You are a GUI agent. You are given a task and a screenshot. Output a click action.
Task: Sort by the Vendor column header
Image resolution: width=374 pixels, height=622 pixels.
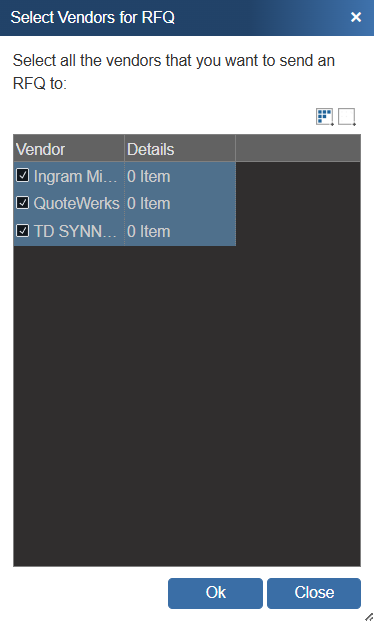(69, 149)
